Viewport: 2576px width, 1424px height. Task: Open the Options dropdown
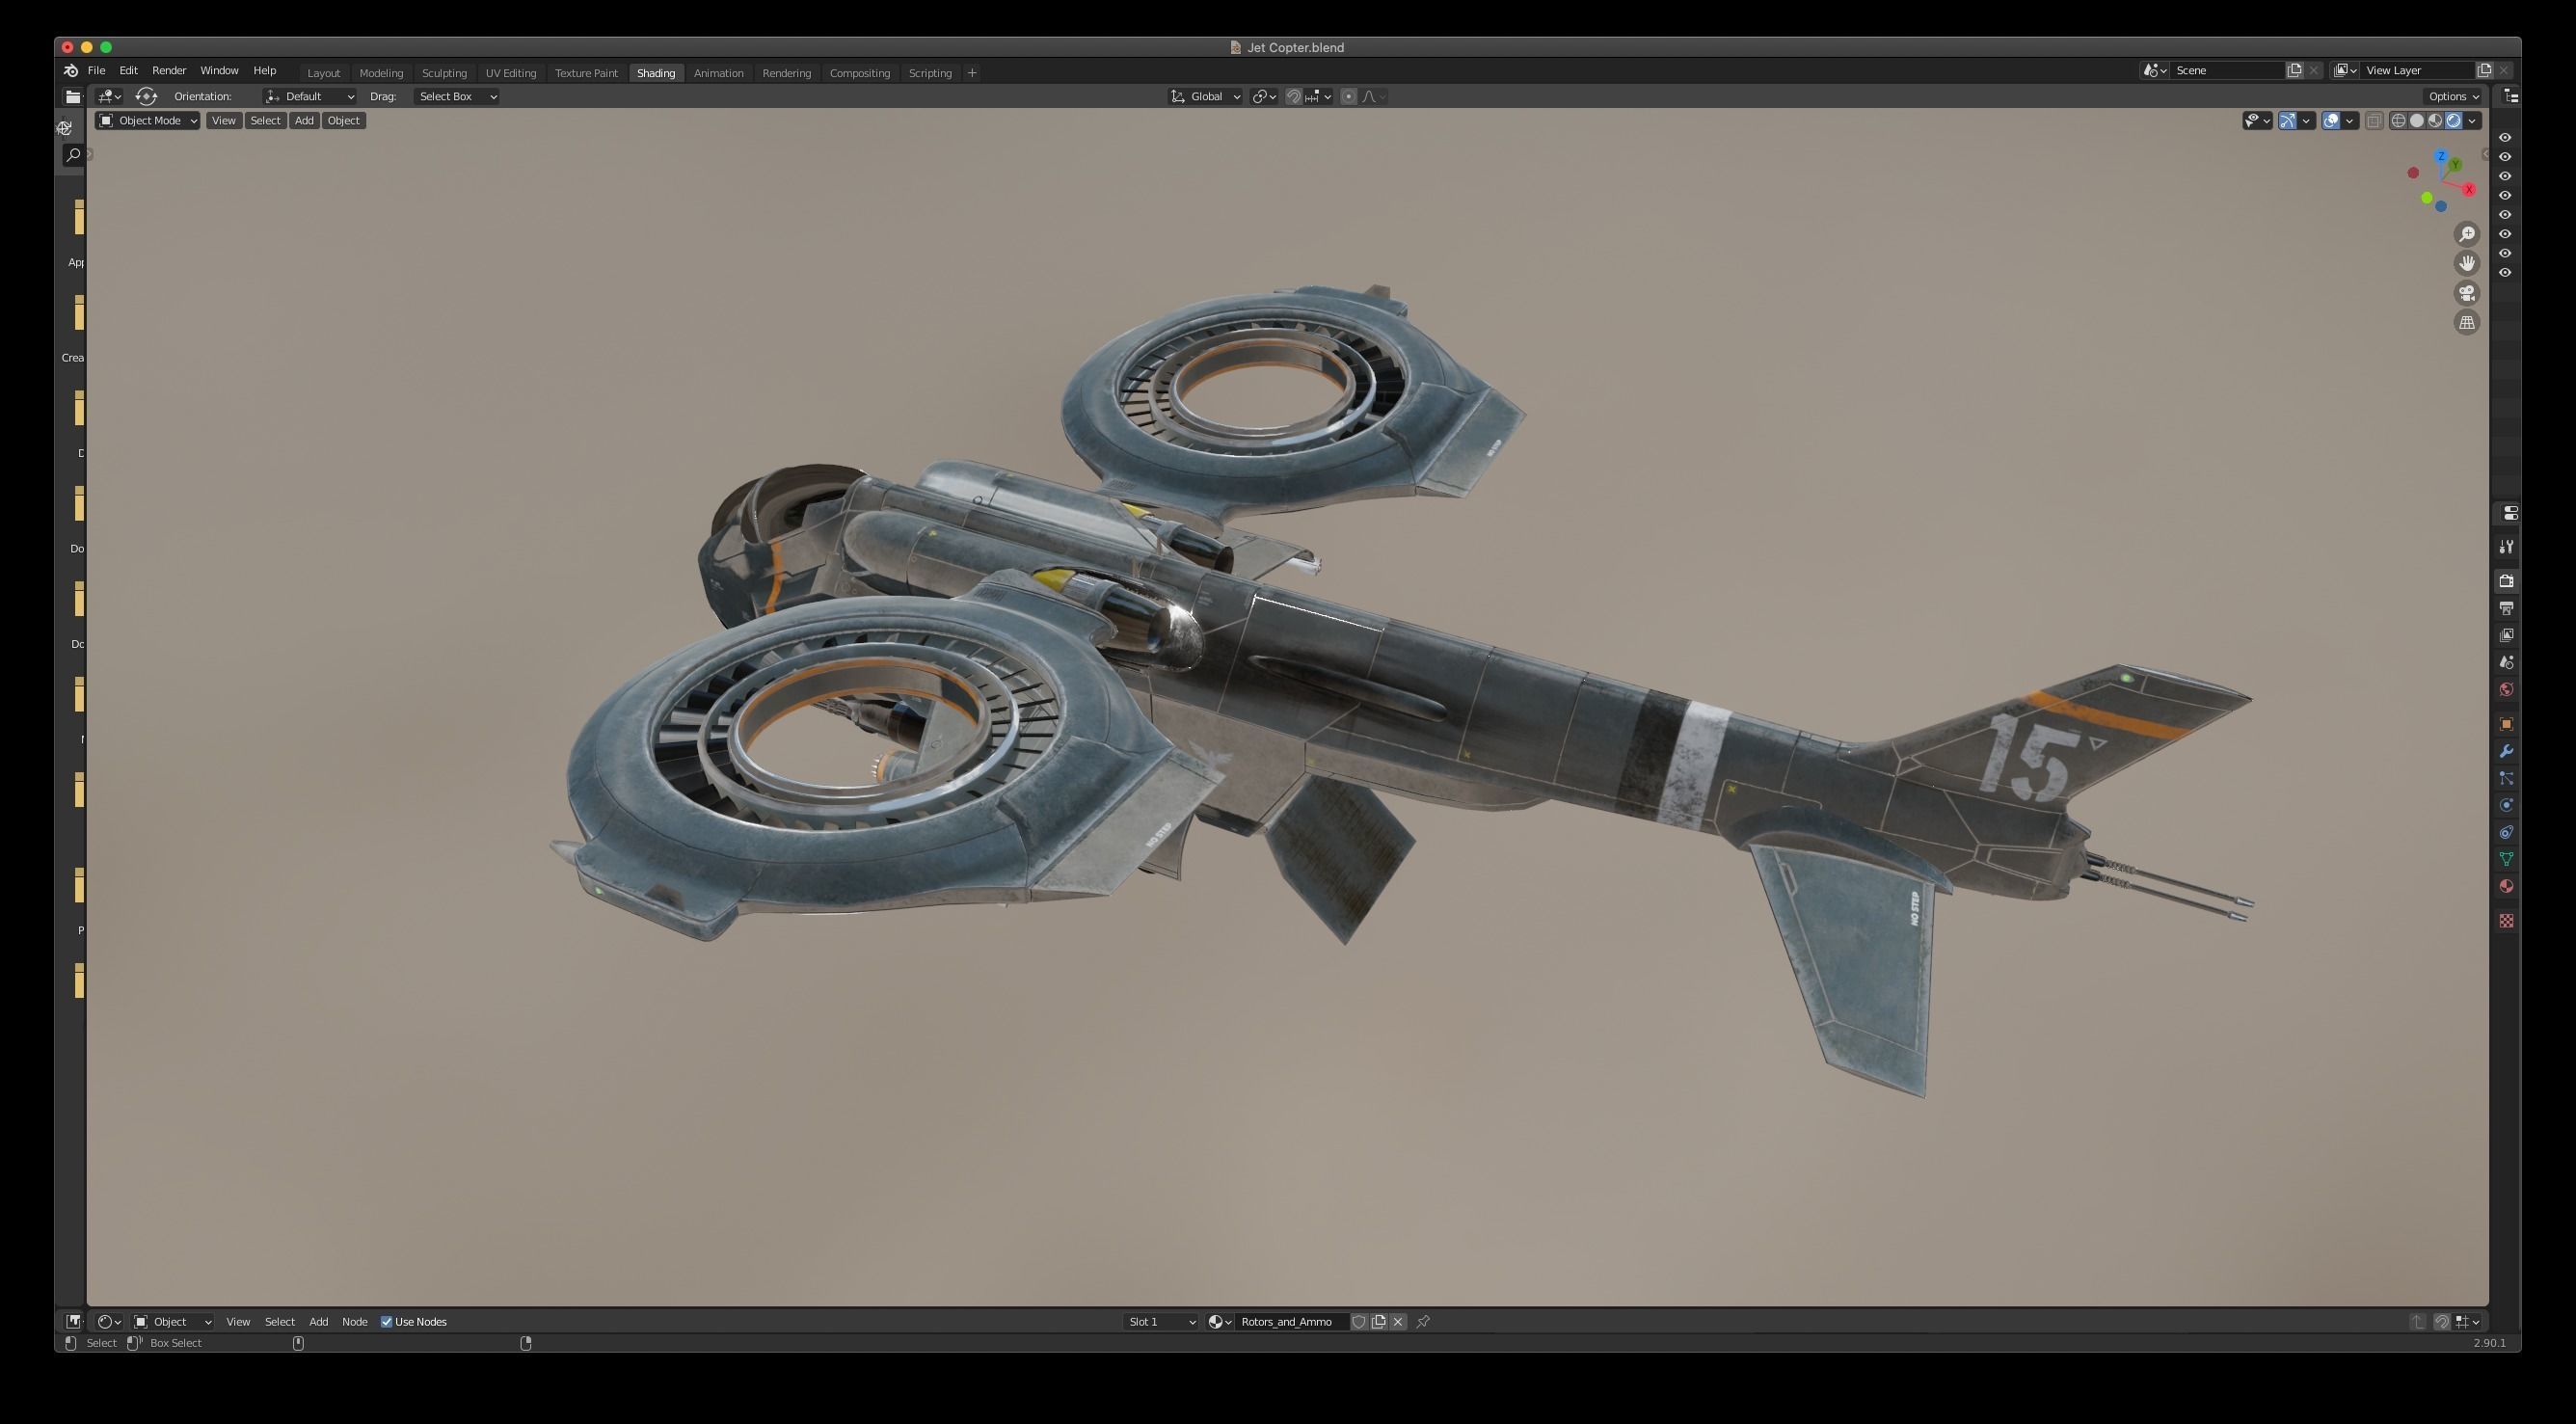tap(2453, 97)
